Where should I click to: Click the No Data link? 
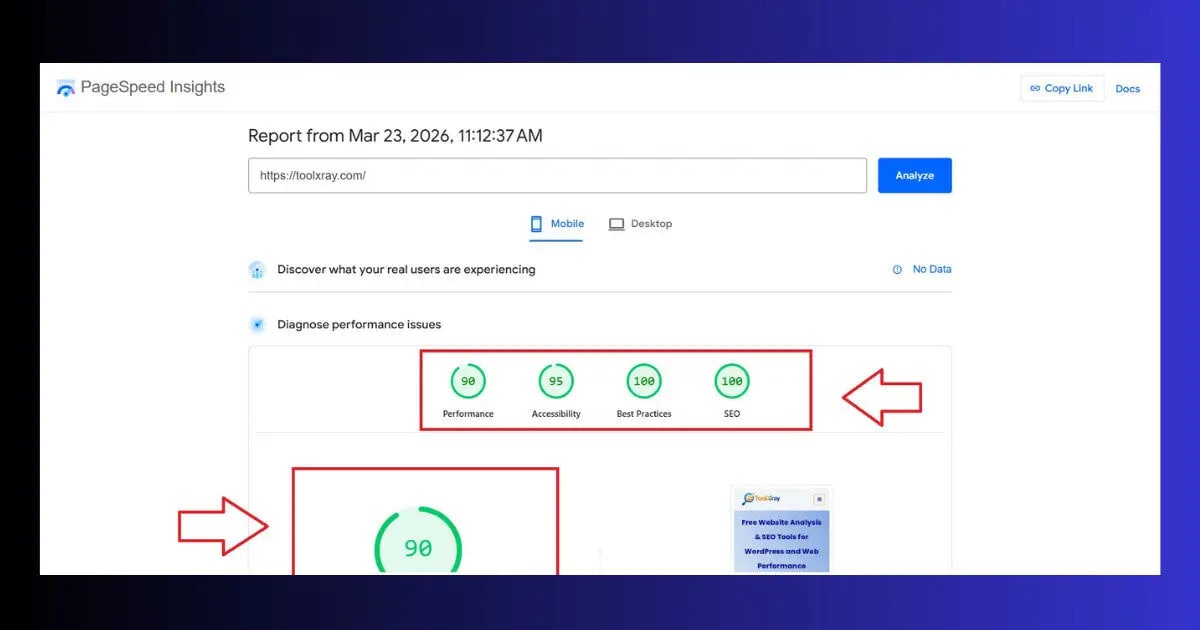931,269
